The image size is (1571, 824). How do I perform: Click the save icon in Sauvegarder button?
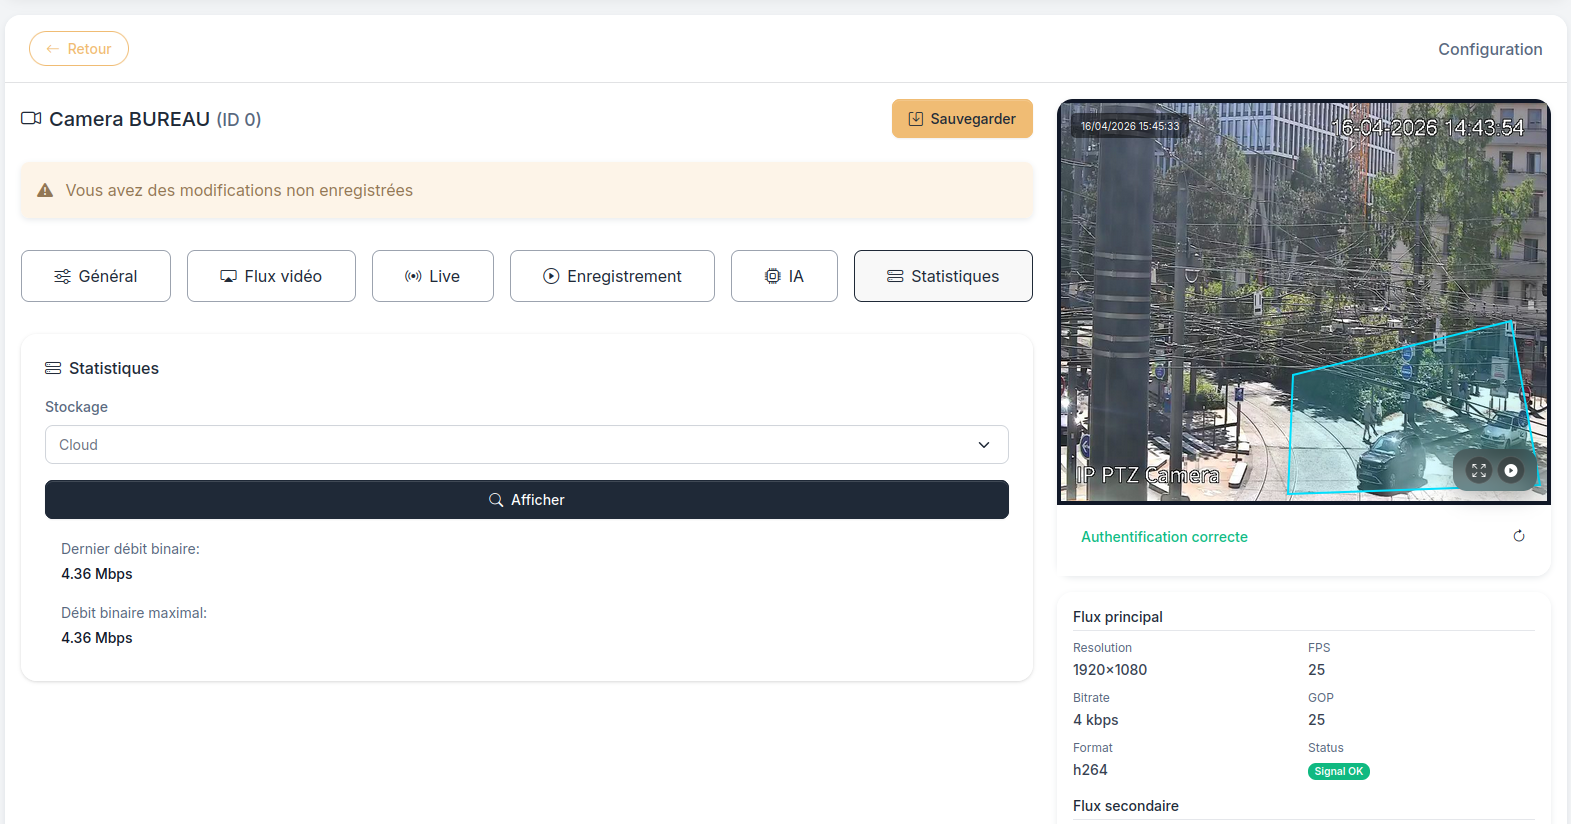[x=915, y=119]
